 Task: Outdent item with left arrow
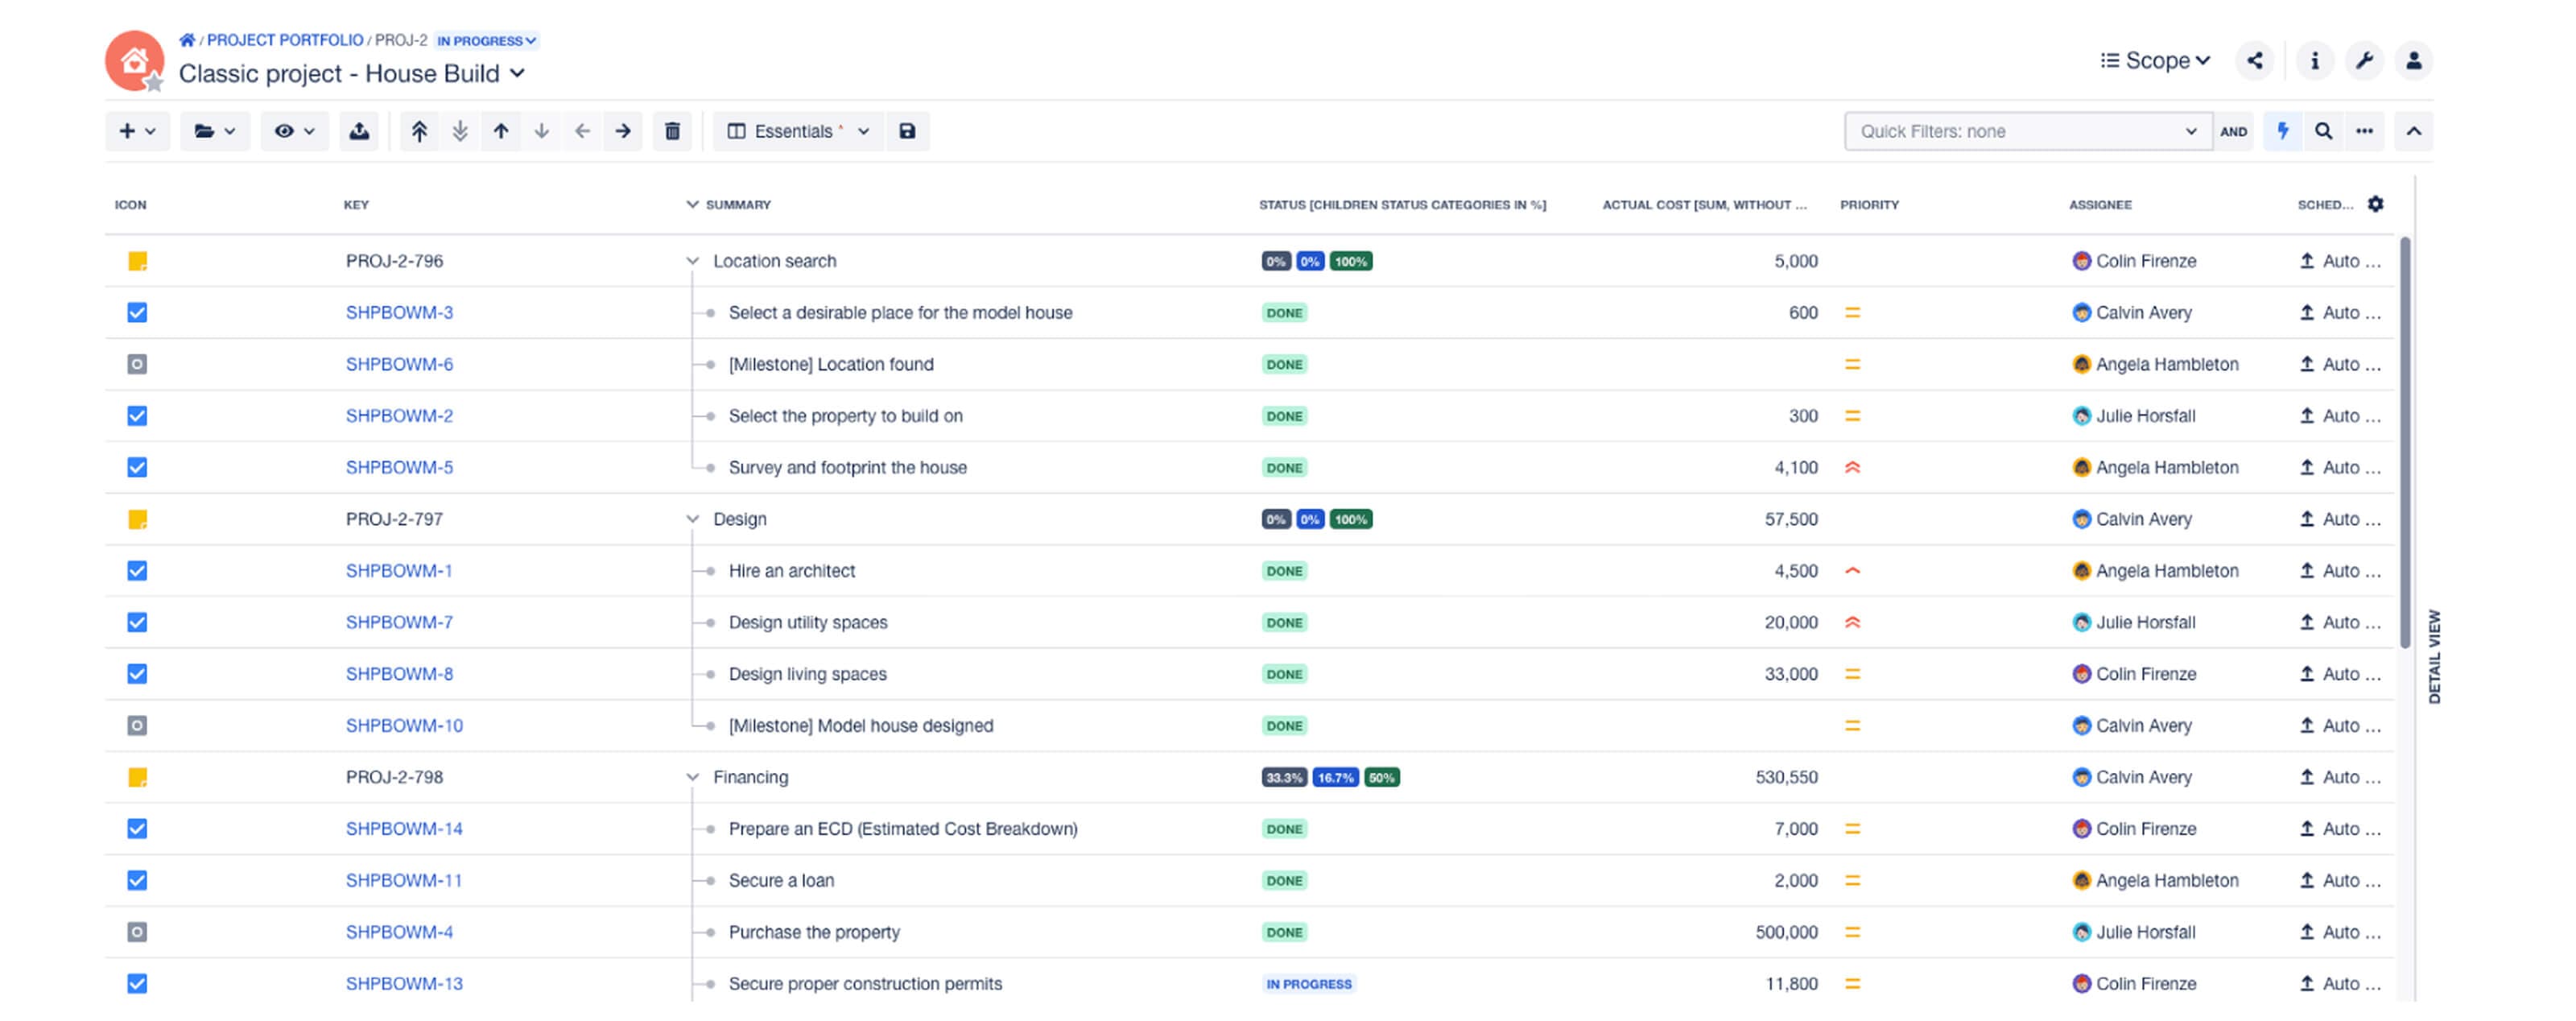pos(582,131)
